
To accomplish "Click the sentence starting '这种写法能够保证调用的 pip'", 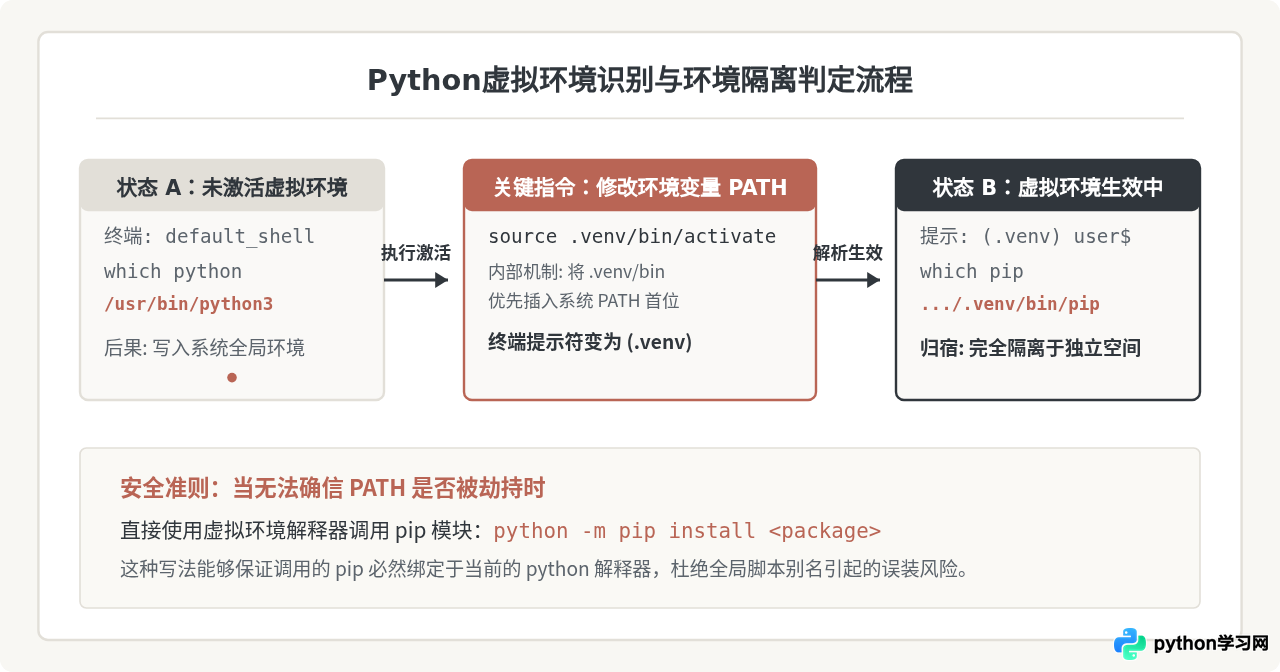I will click(544, 570).
